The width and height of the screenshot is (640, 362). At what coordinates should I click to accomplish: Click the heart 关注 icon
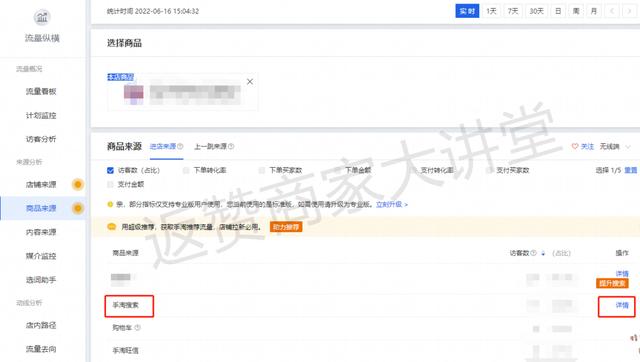coord(575,146)
